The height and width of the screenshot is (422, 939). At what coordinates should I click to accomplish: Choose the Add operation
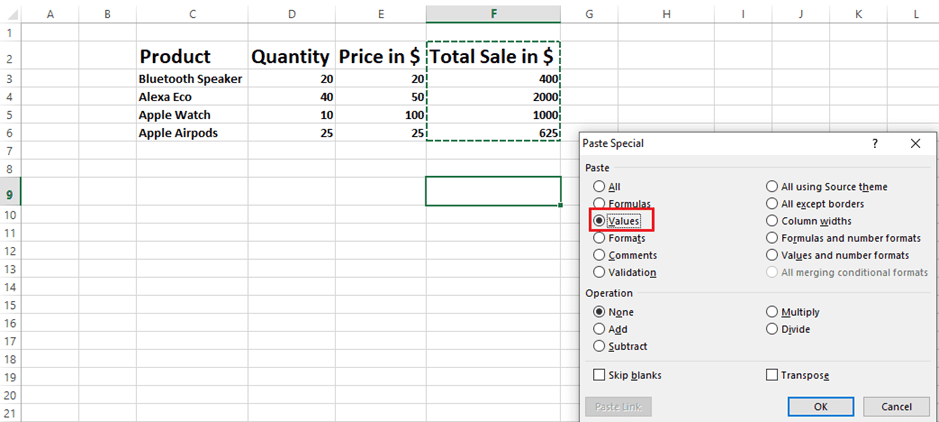(600, 329)
